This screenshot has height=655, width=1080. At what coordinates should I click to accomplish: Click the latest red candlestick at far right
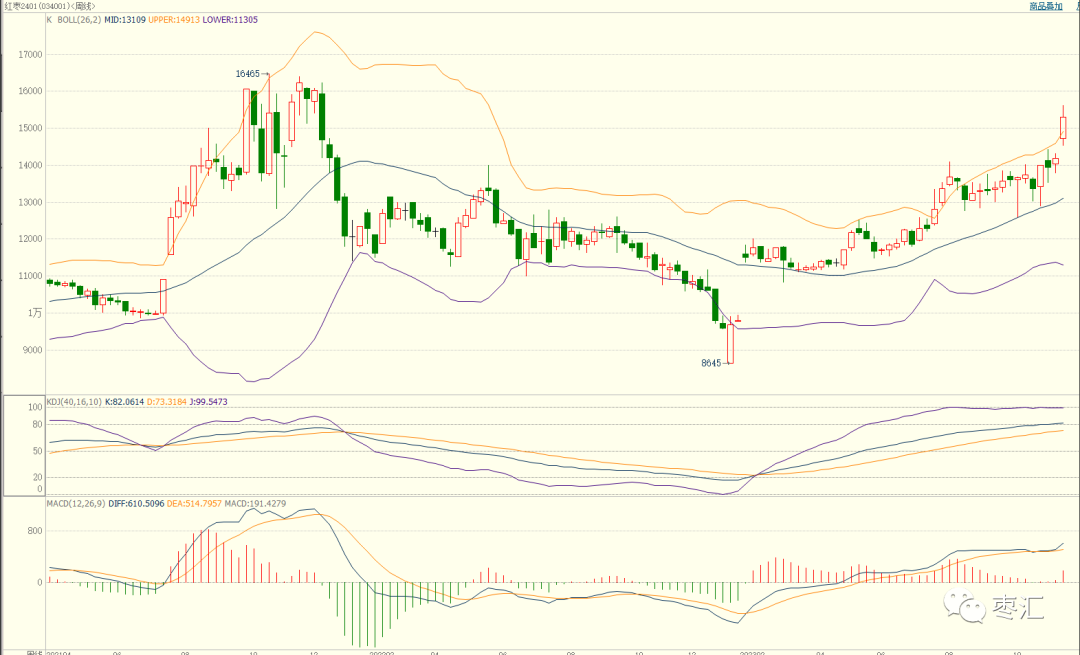[x=1063, y=127]
